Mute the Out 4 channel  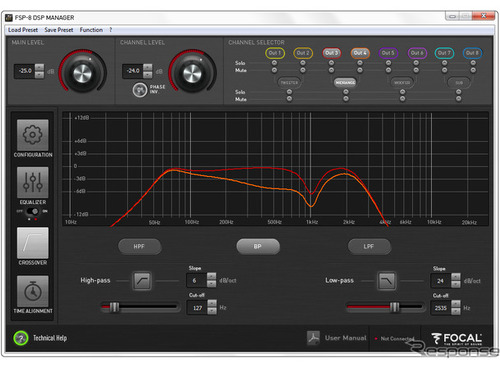(x=360, y=70)
